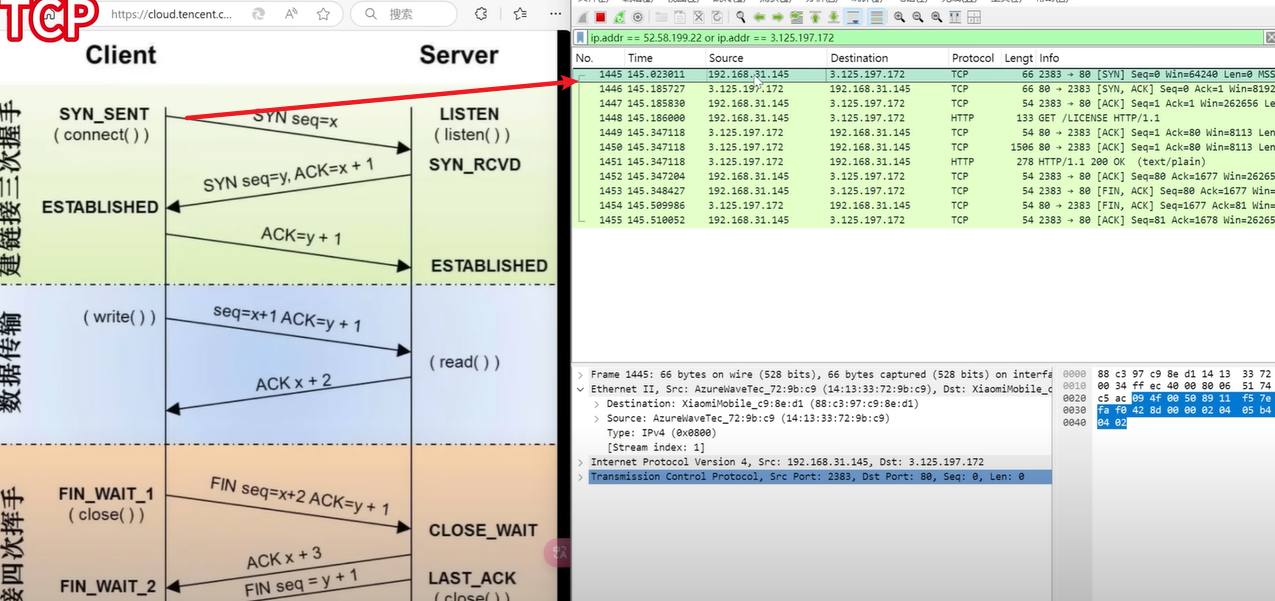Save the capture file from Wireshark toolbar
This screenshot has width=1275, height=601.
pos(679,17)
